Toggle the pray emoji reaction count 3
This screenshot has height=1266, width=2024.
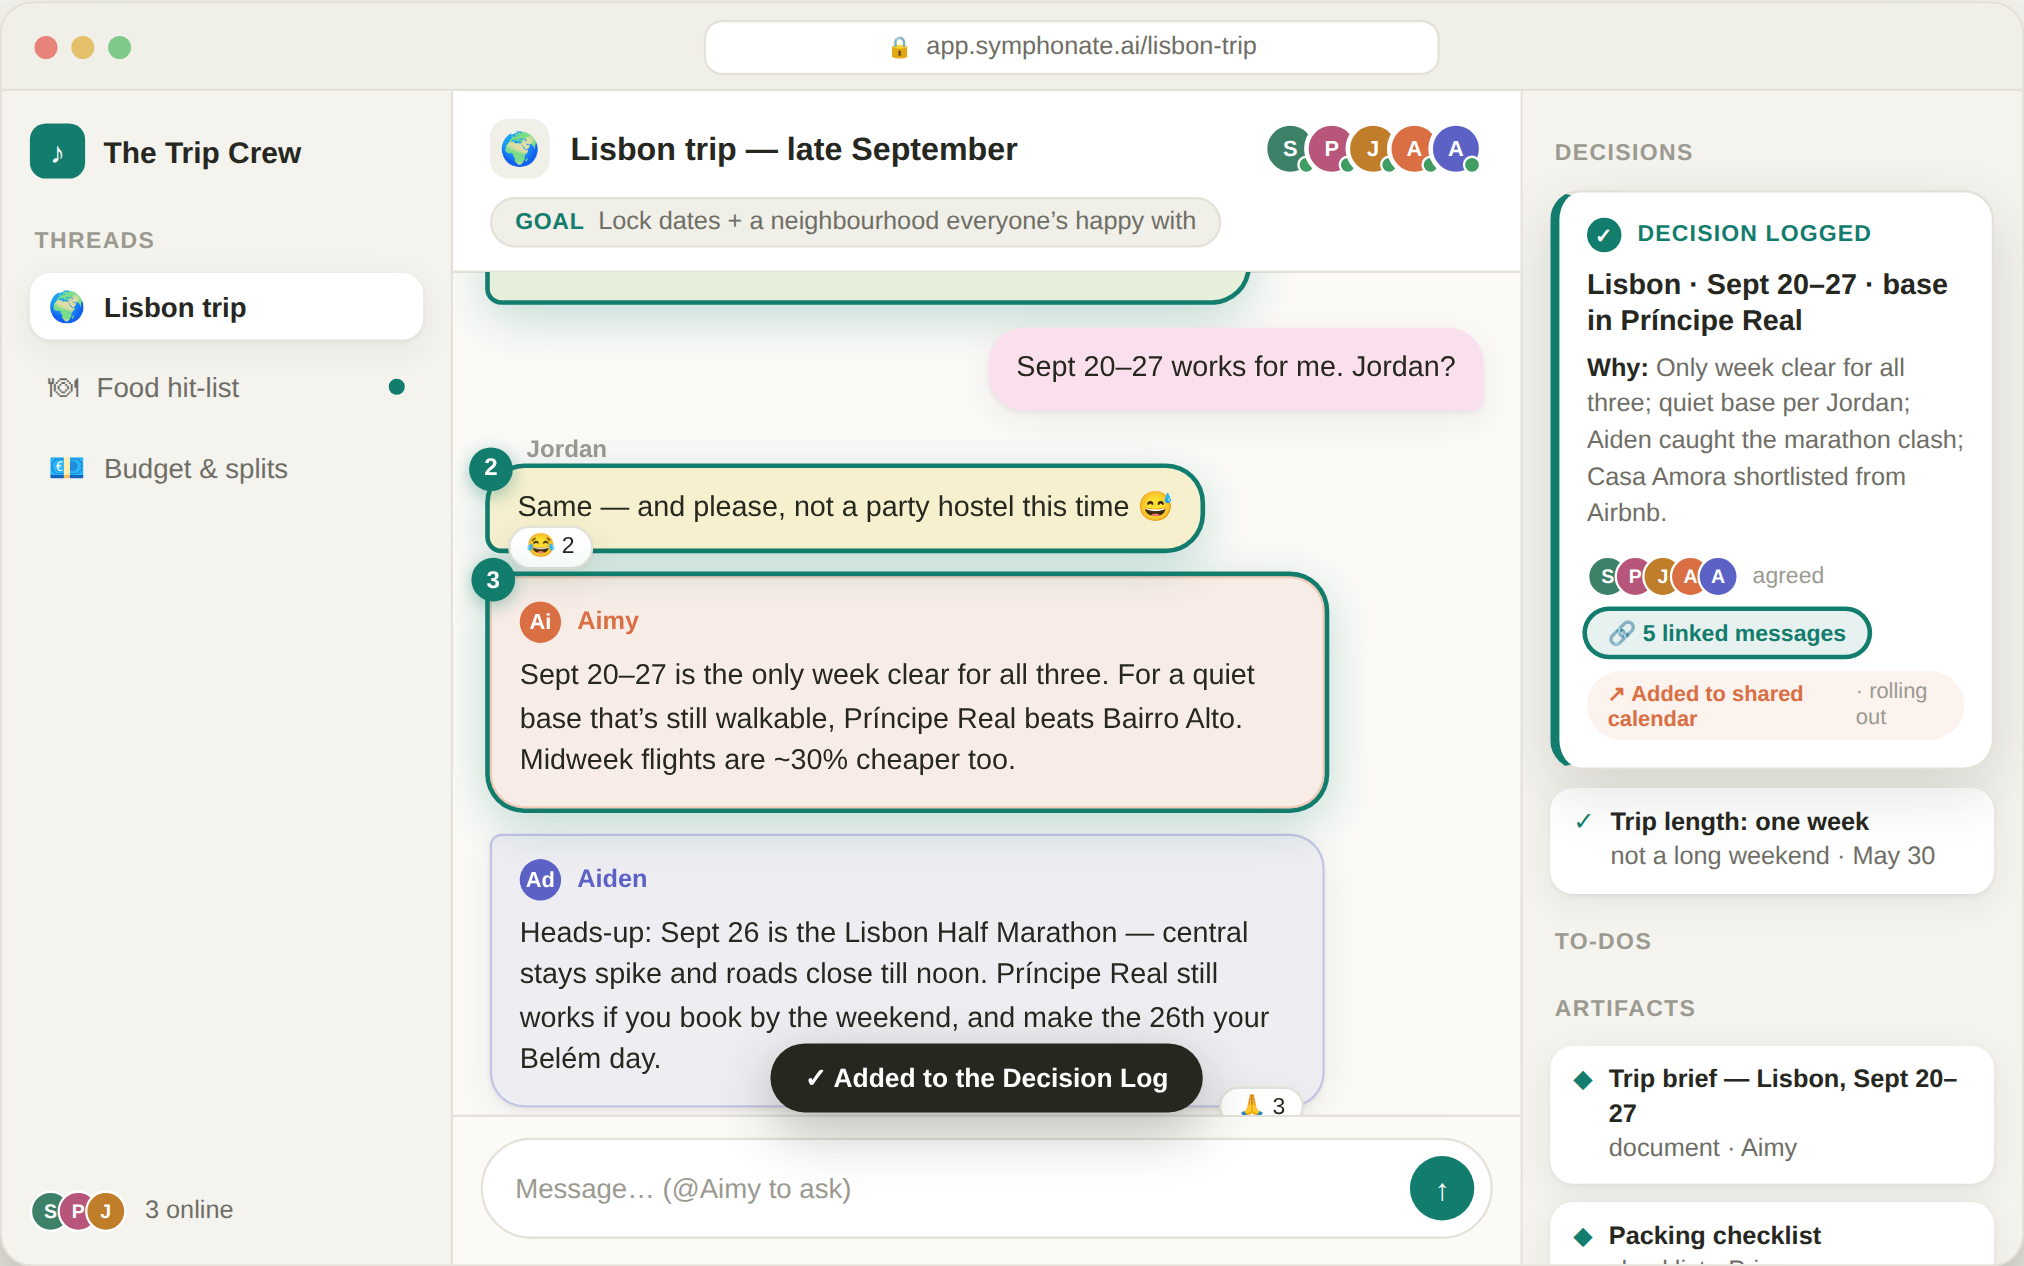click(x=1262, y=1104)
